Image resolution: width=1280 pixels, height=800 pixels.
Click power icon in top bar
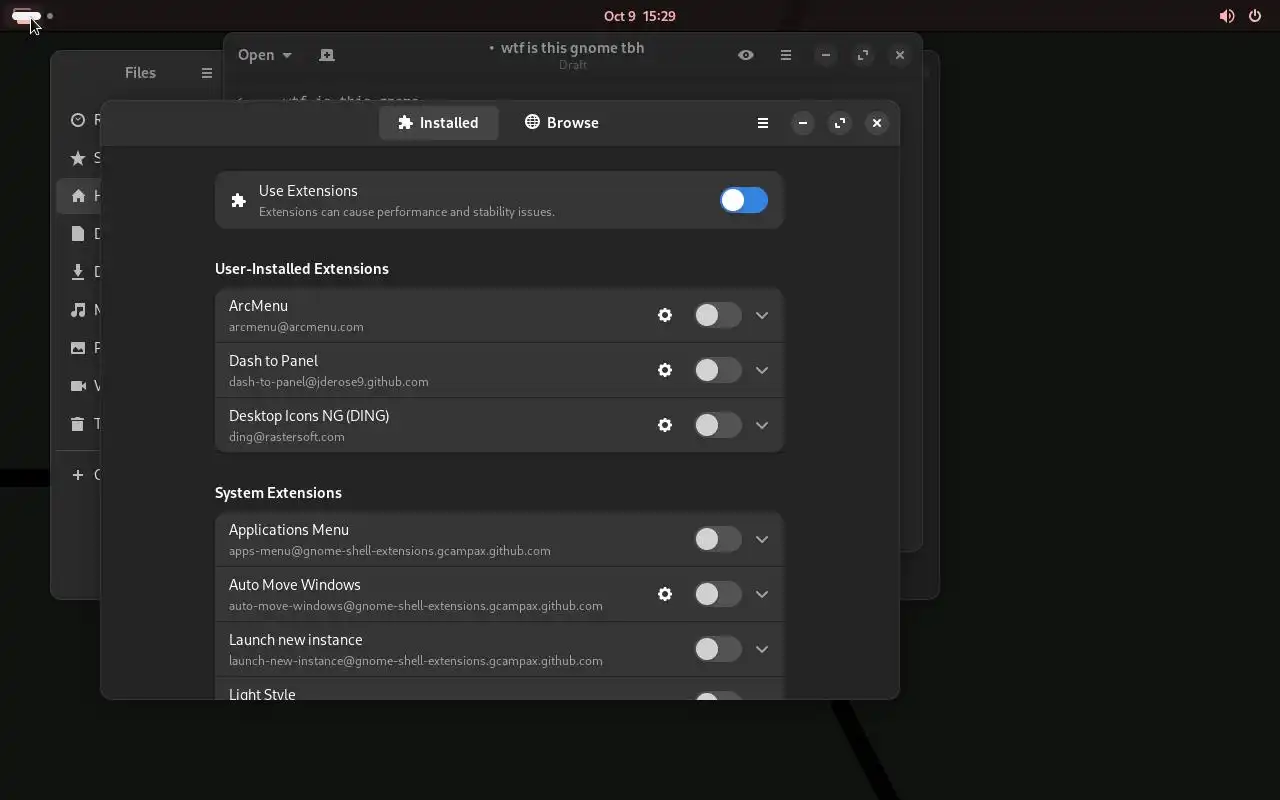pyautogui.click(x=1255, y=16)
